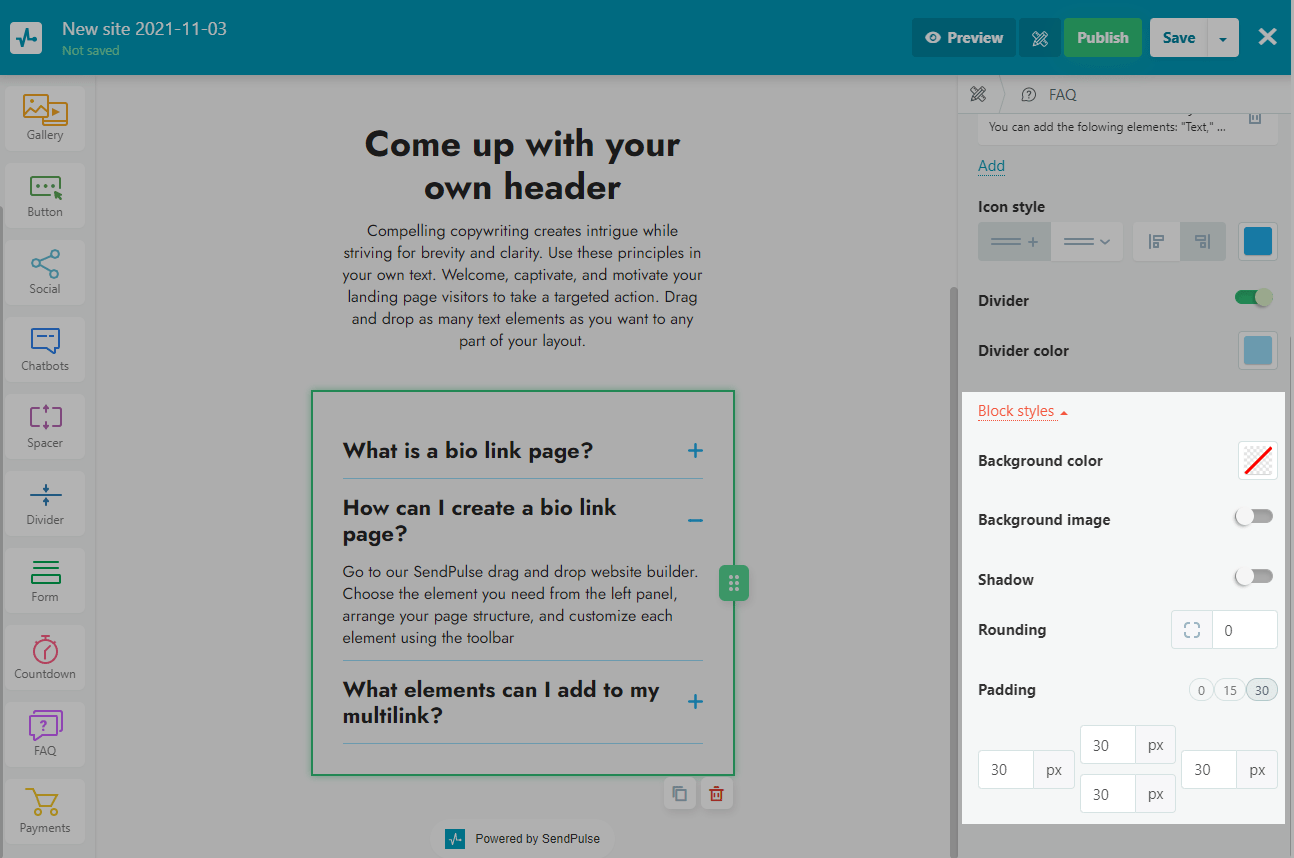Choose the Countdown timer element

pyautogui.click(x=45, y=656)
